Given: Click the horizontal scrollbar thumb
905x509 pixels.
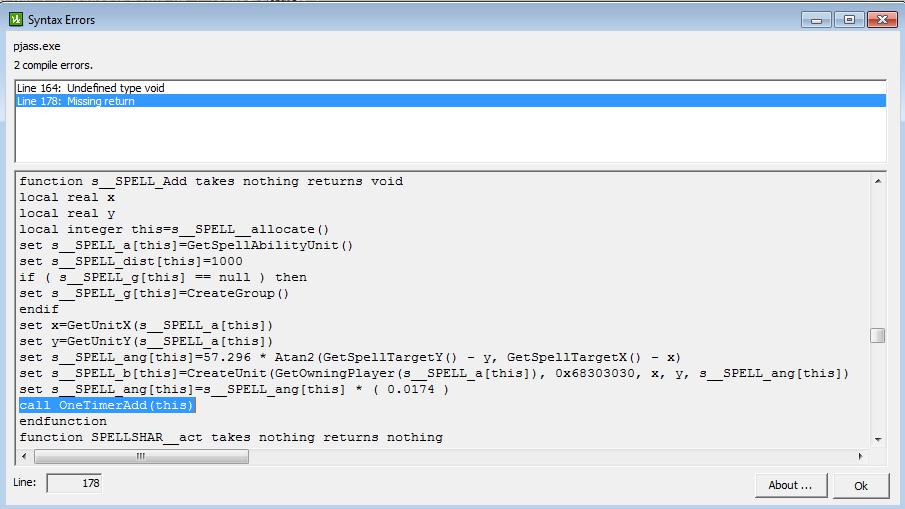Looking at the screenshot, I should (x=141, y=457).
